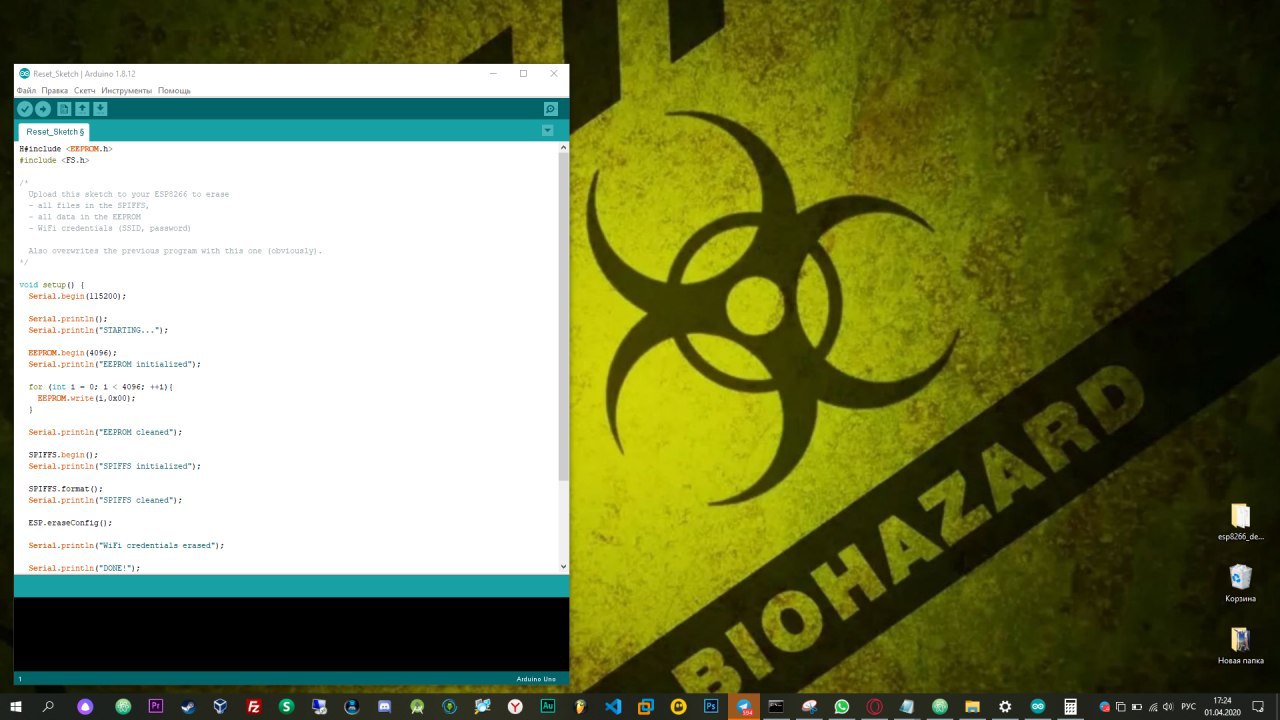This screenshot has width=1280, height=720.
Task: Open the Скетч menu
Action: tap(85, 91)
